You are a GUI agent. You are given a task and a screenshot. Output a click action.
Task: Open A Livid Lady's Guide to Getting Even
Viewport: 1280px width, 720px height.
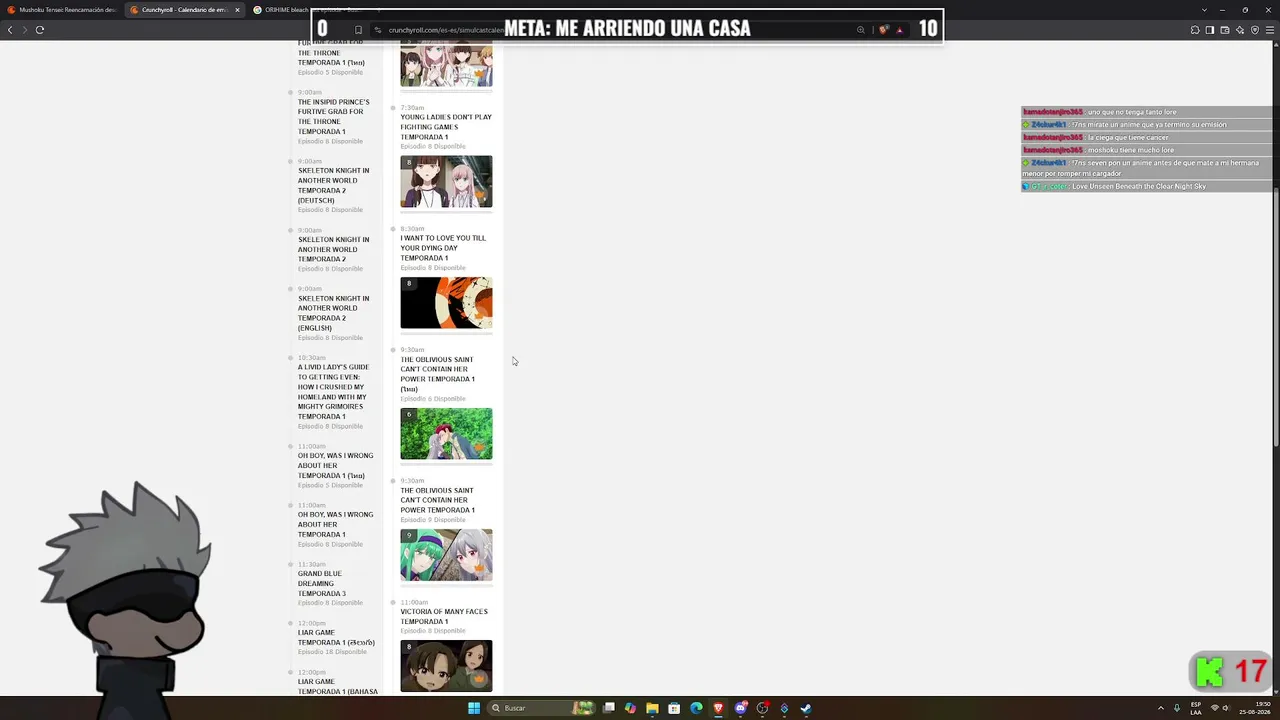coord(334,392)
